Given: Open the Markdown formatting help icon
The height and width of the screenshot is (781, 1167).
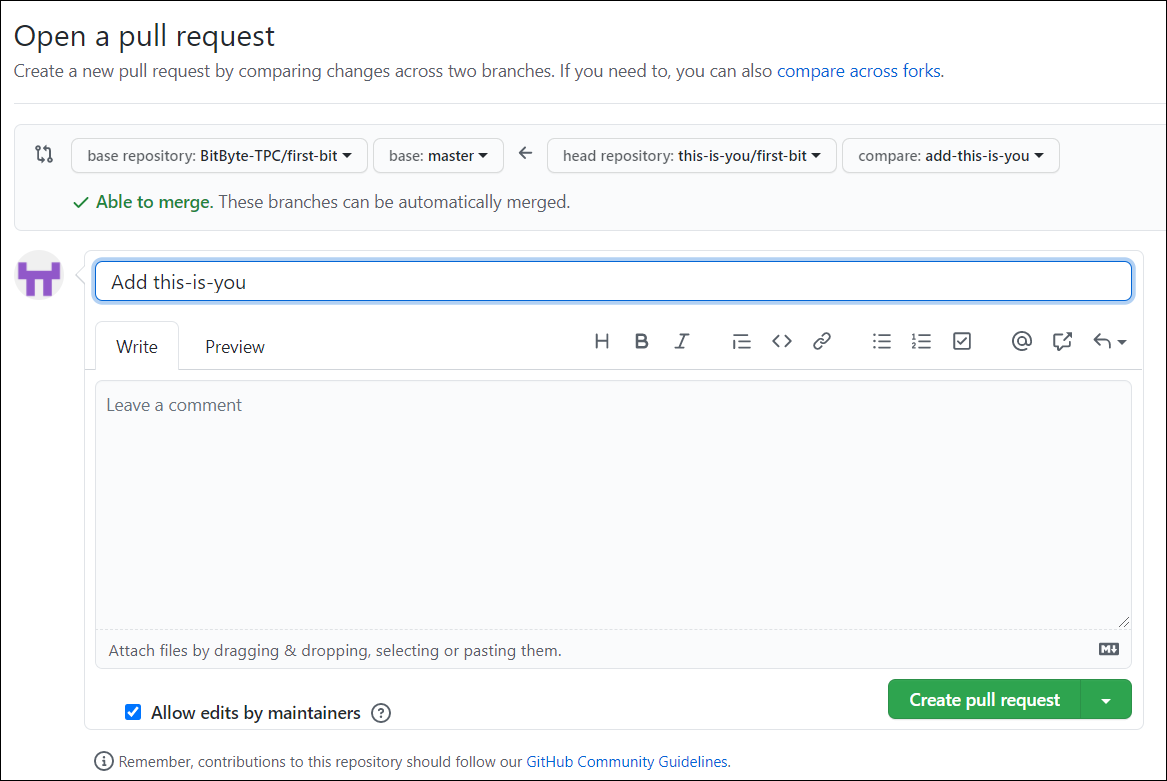Looking at the screenshot, I should [1107, 649].
